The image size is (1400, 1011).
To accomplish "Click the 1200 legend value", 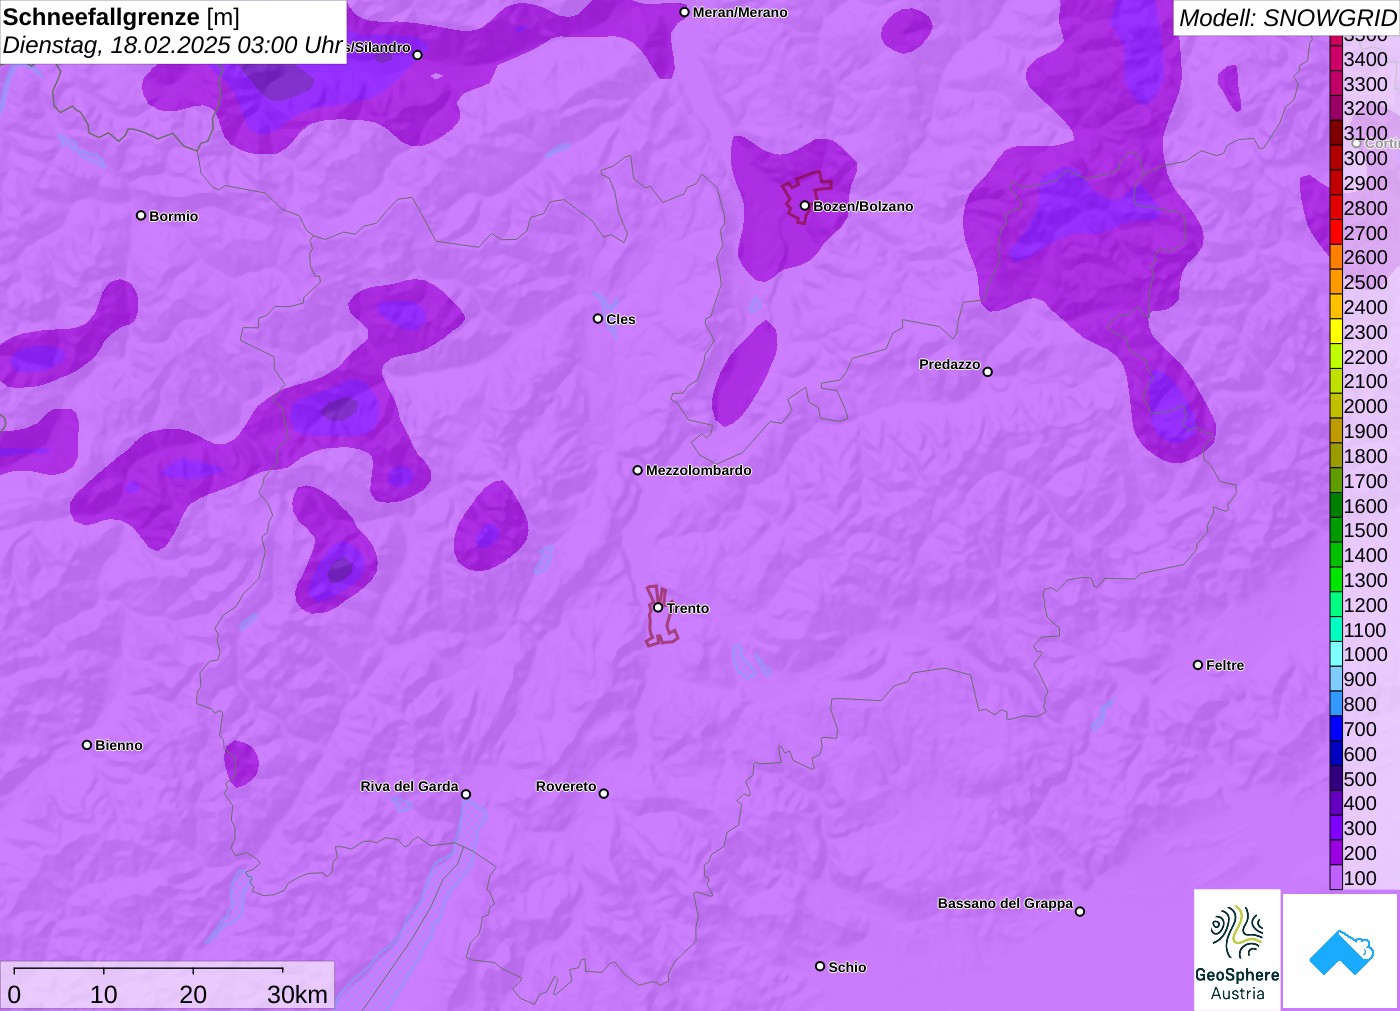I will [x=1365, y=605].
